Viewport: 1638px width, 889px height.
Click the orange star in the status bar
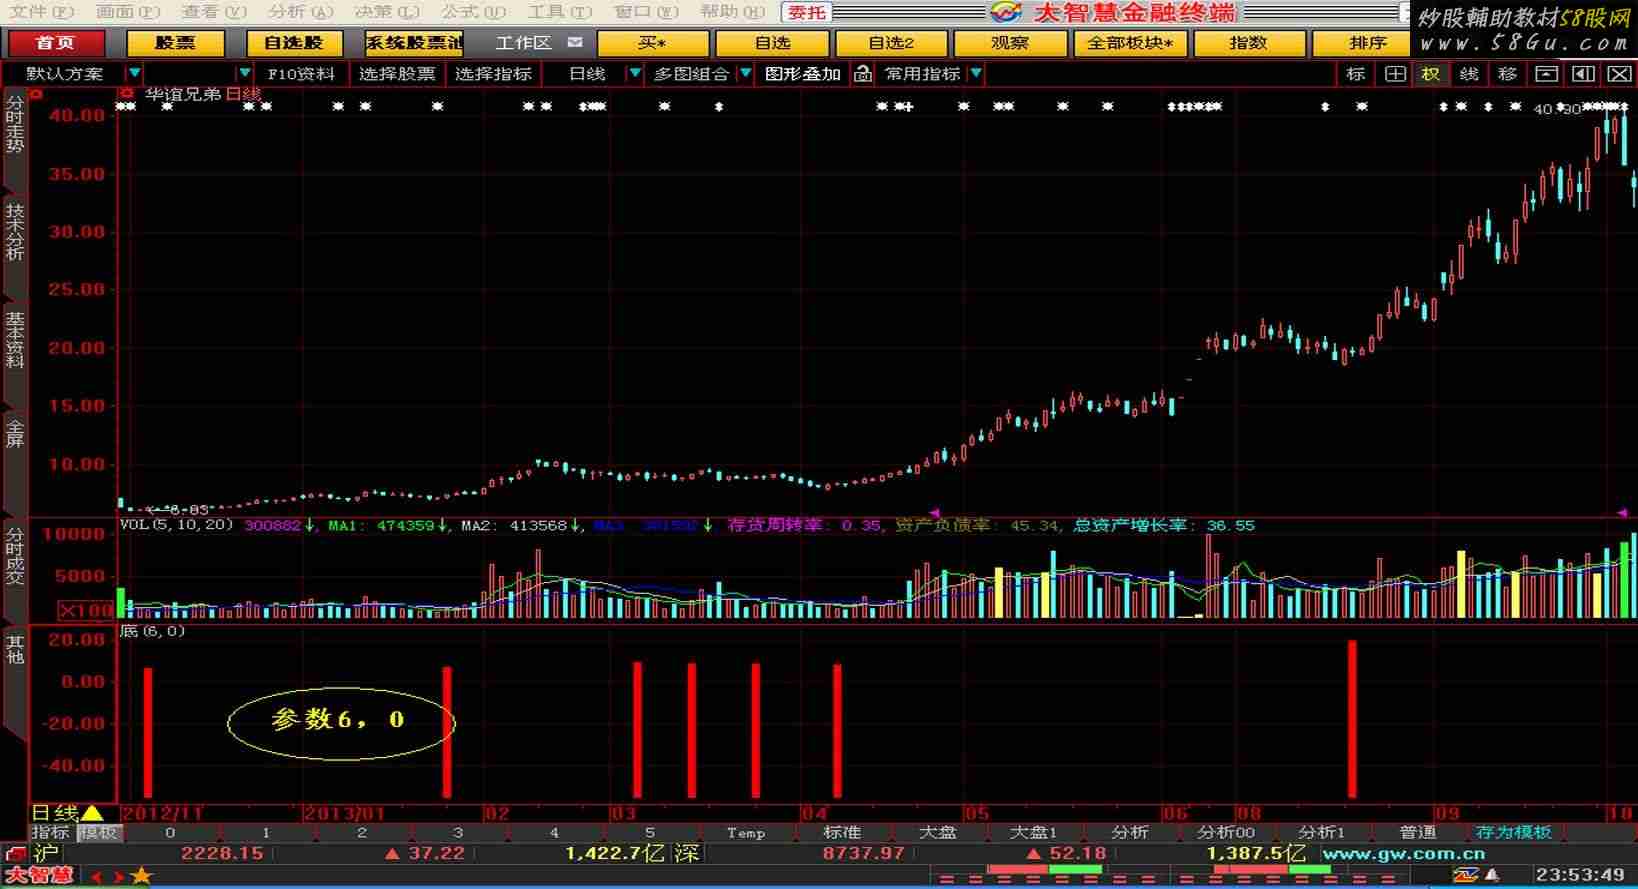click(x=142, y=877)
